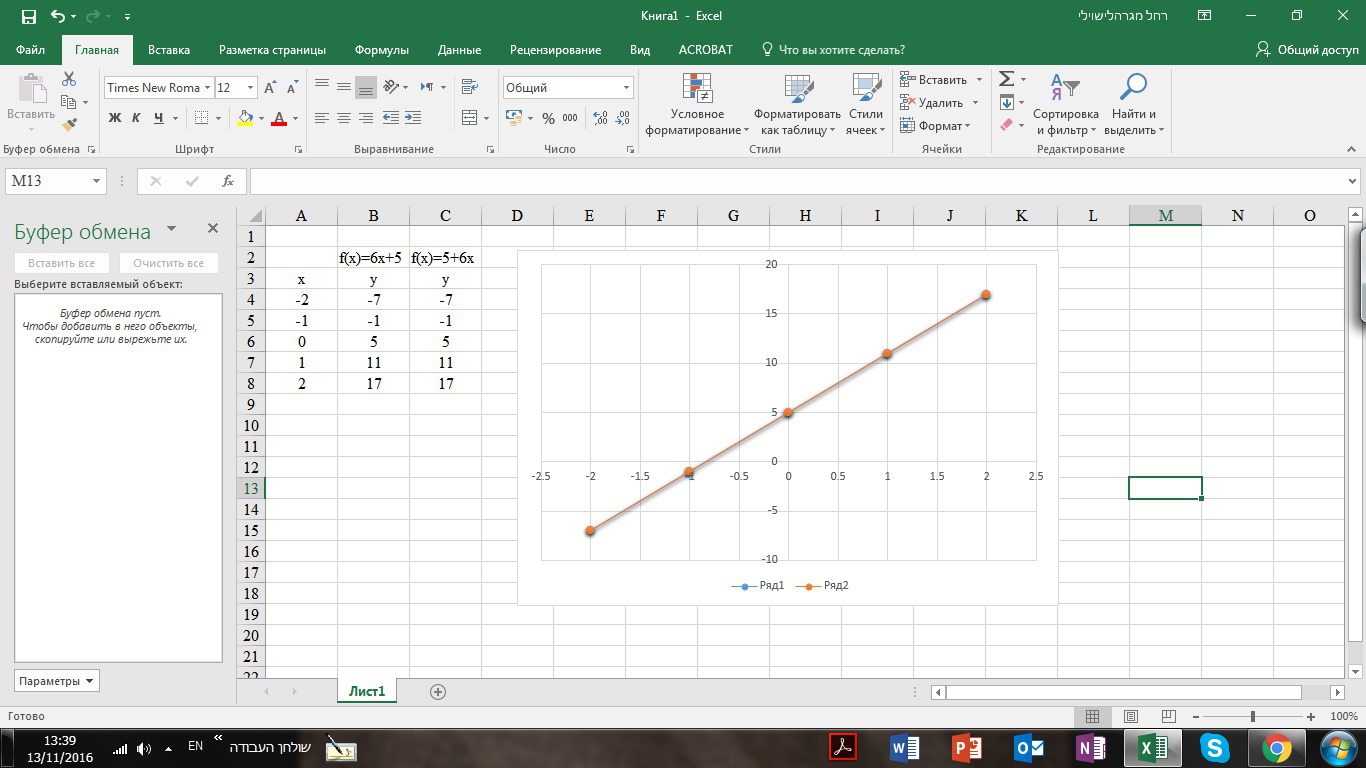Toggle bold Ж formatting

click(114, 118)
